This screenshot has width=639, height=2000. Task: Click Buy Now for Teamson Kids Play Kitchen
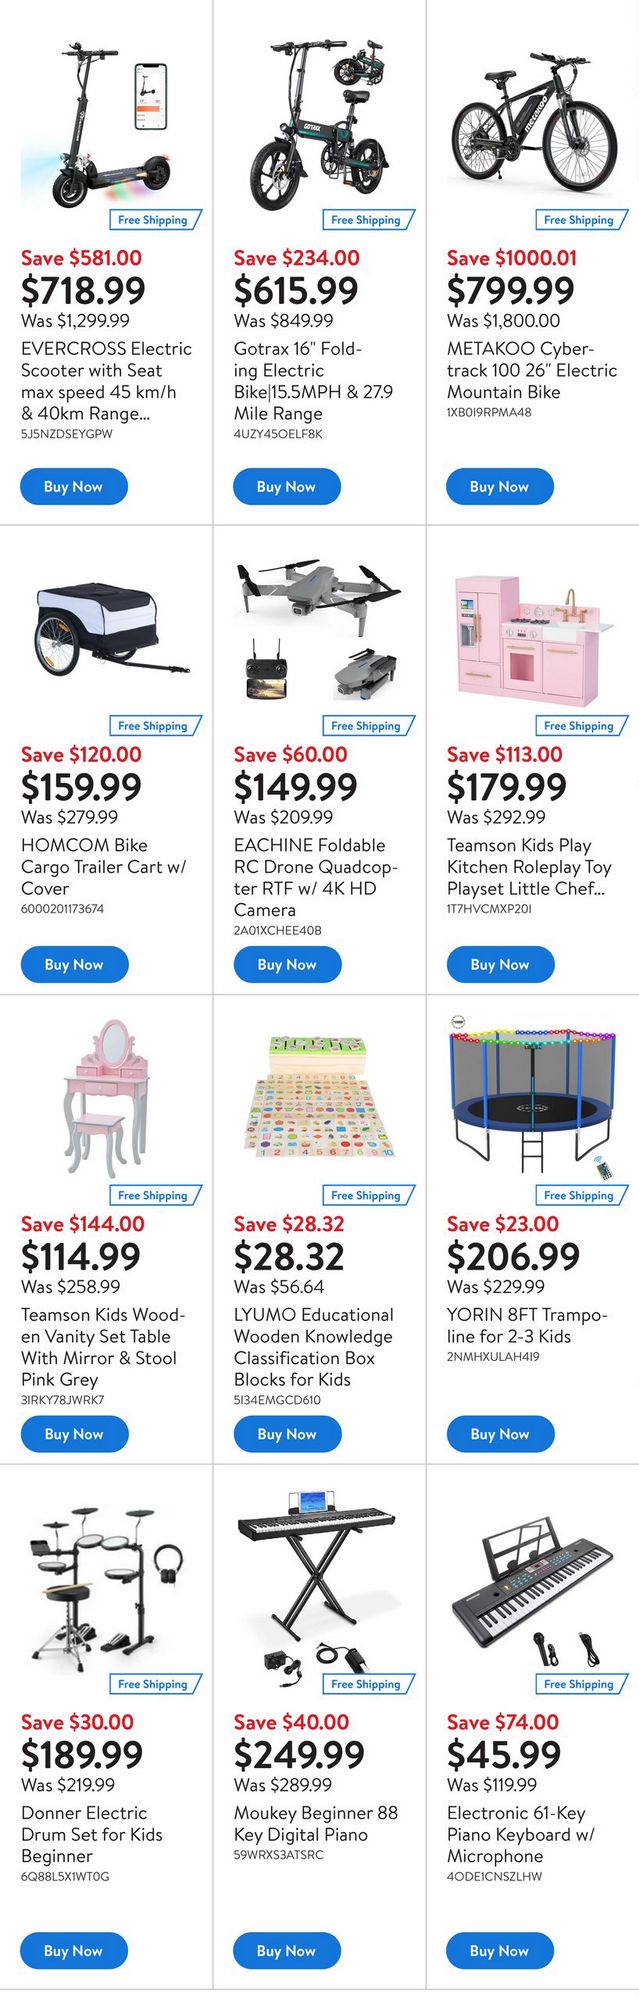point(499,965)
